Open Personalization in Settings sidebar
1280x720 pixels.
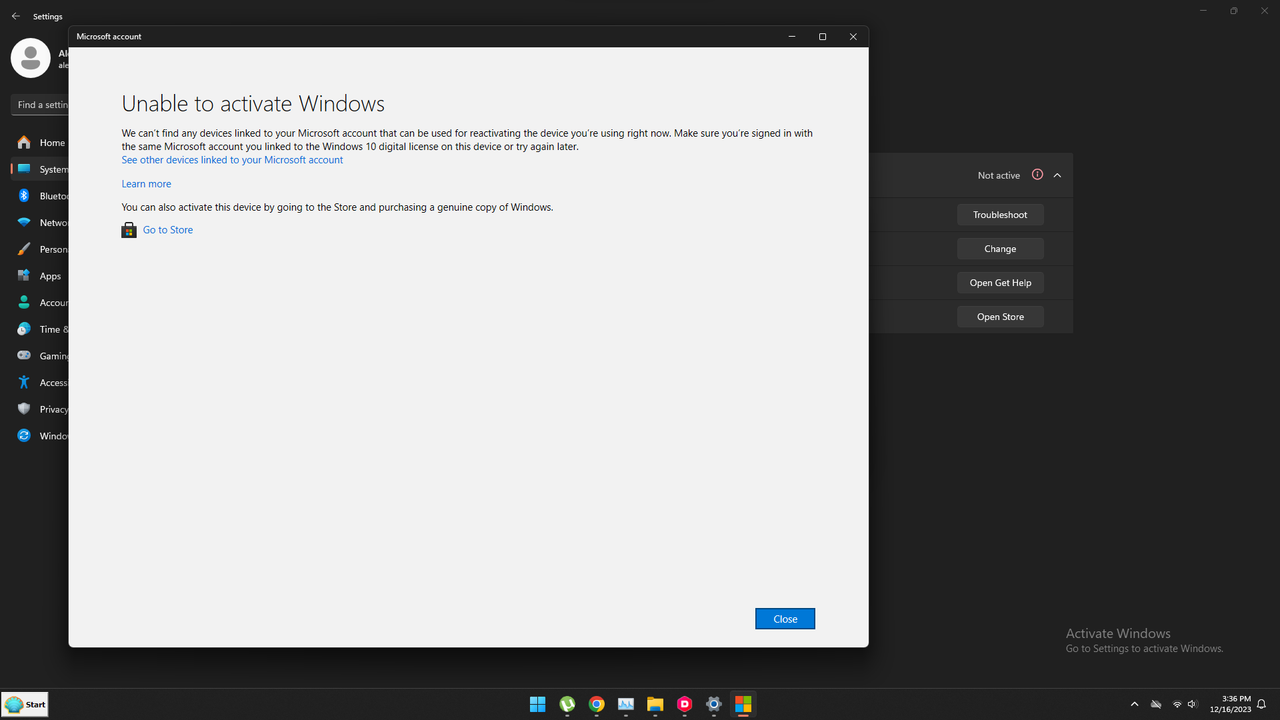(x=39, y=249)
